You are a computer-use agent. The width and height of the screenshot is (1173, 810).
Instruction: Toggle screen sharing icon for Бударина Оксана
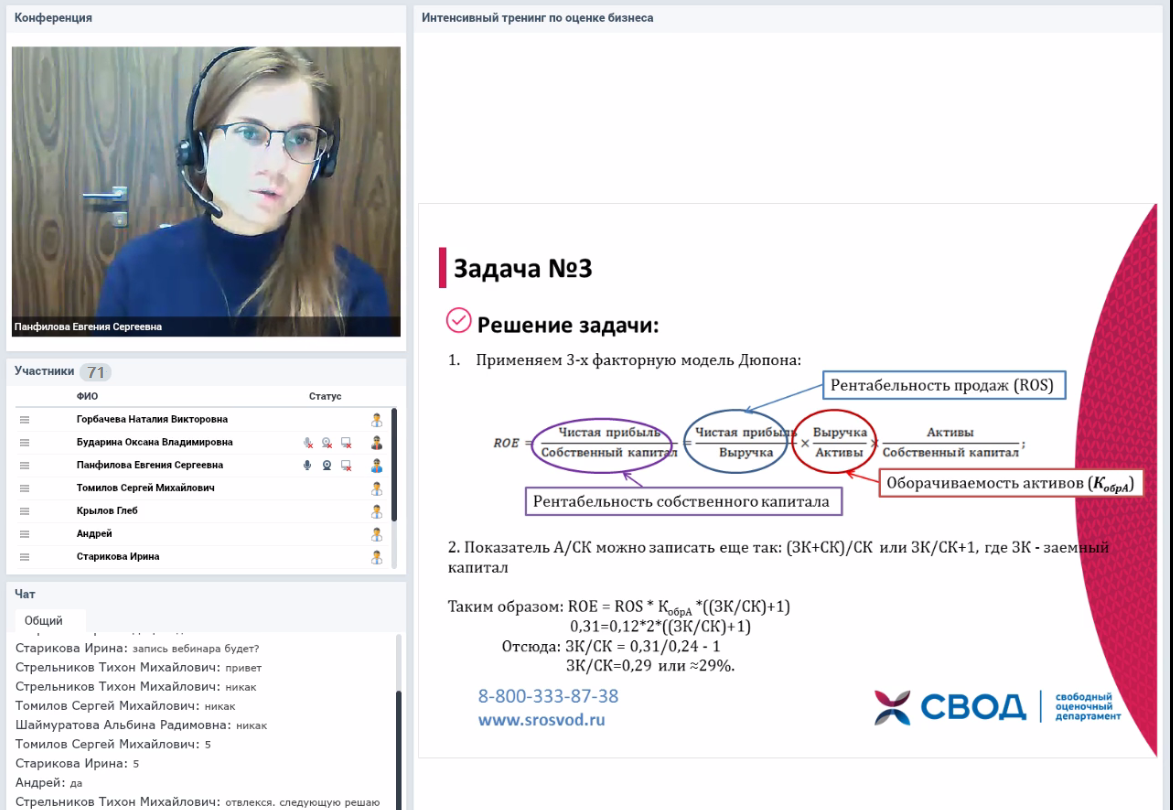tap(346, 443)
